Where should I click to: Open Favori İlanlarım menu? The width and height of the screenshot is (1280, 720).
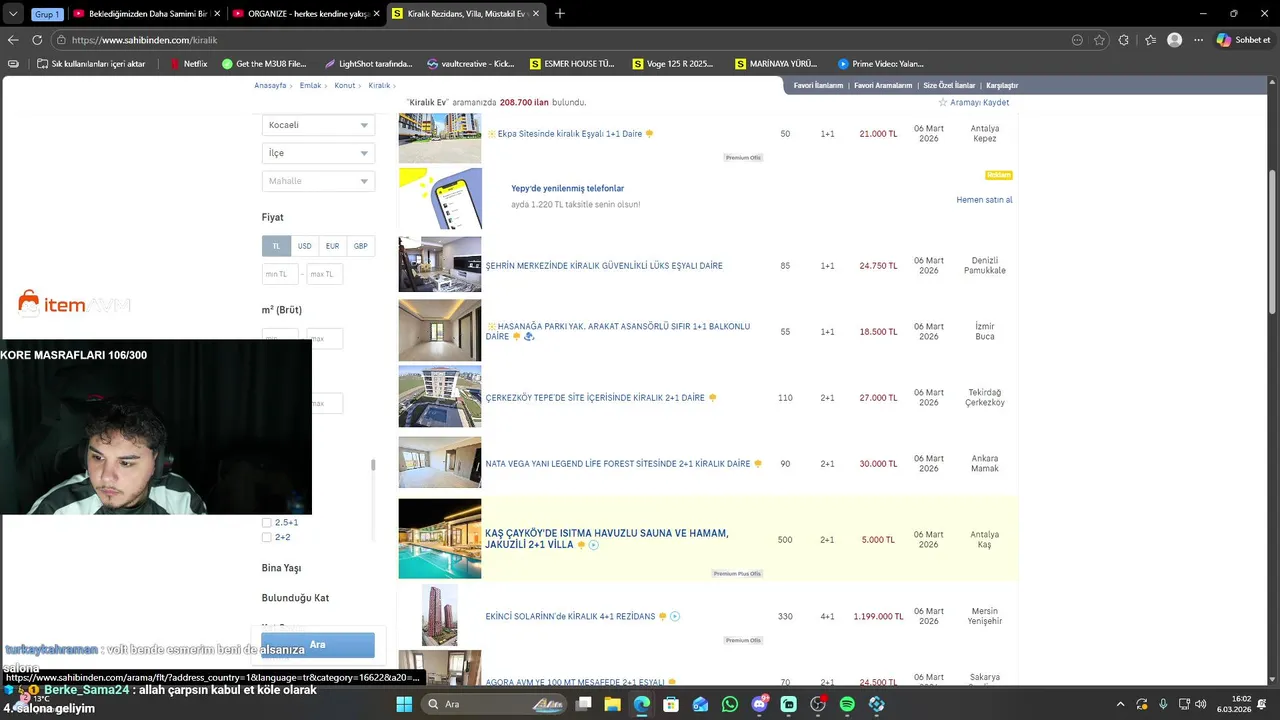click(818, 86)
